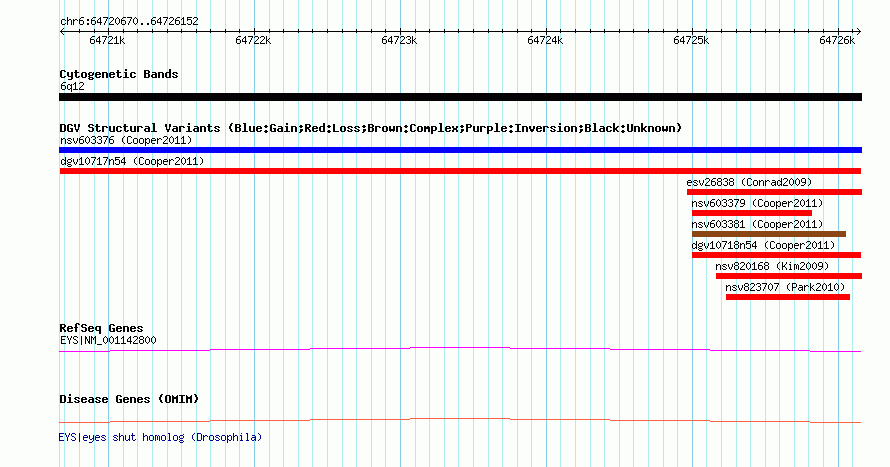890x467 pixels.
Task: Select the dgv10718n54 (Cooper2011) red bar
Action: [x=776, y=255]
